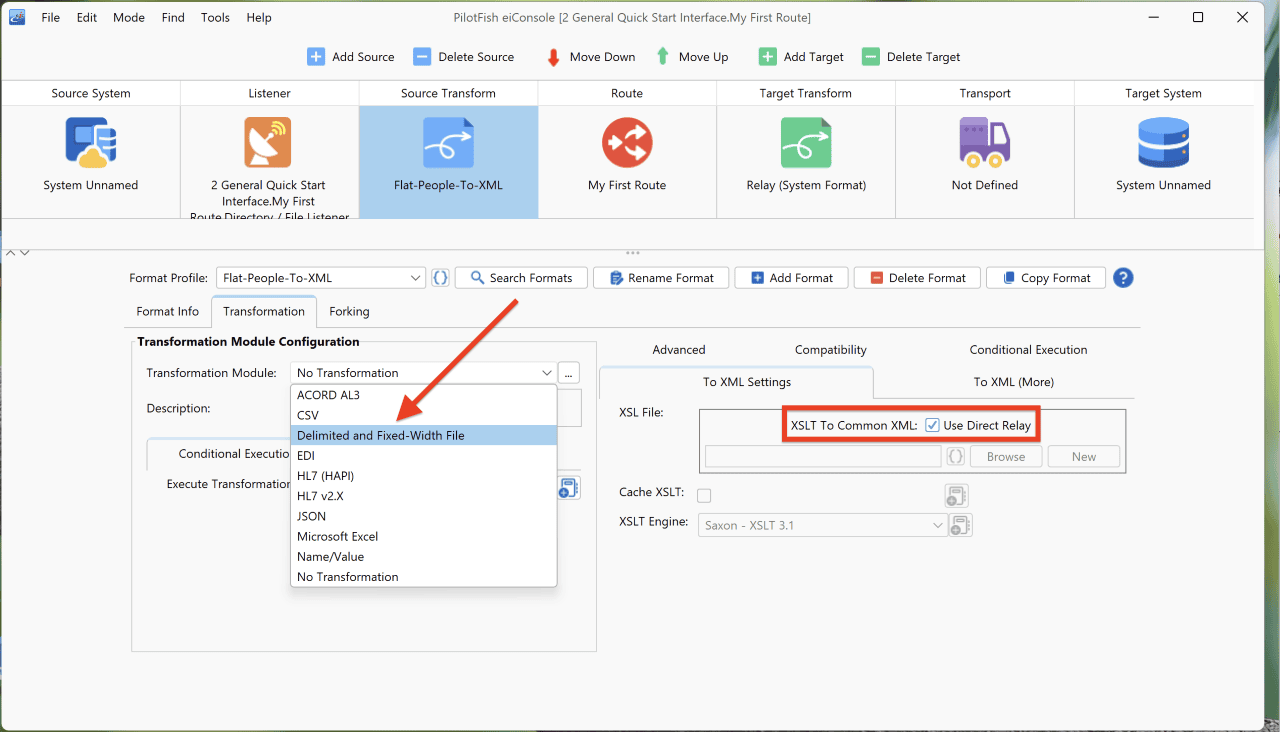Viewport: 1280px width, 732px height.
Task: Open the To XML (More) tab
Action: click(1013, 382)
